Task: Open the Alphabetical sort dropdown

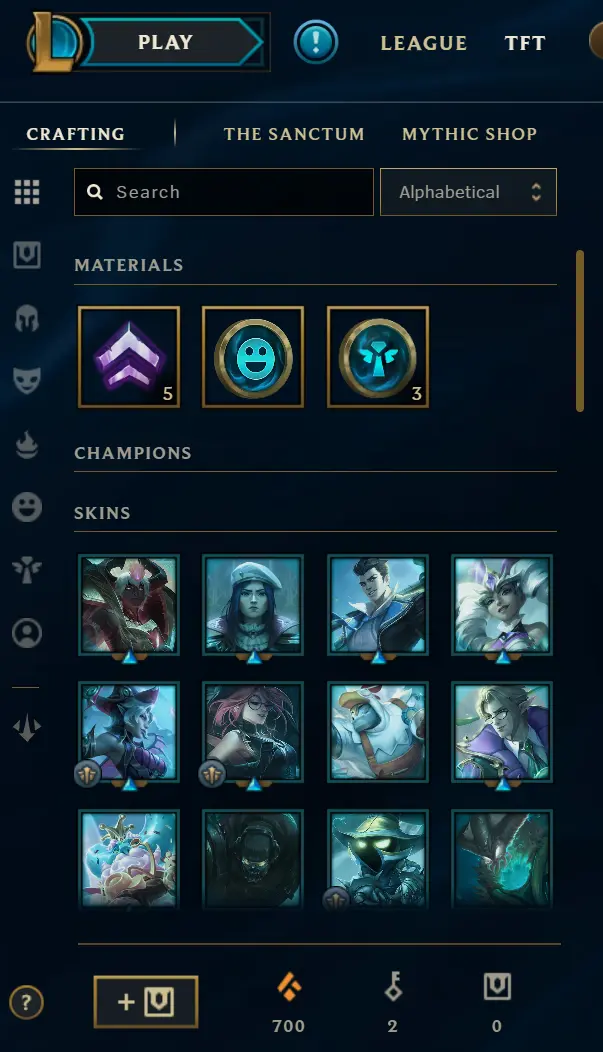Action: coord(468,192)
